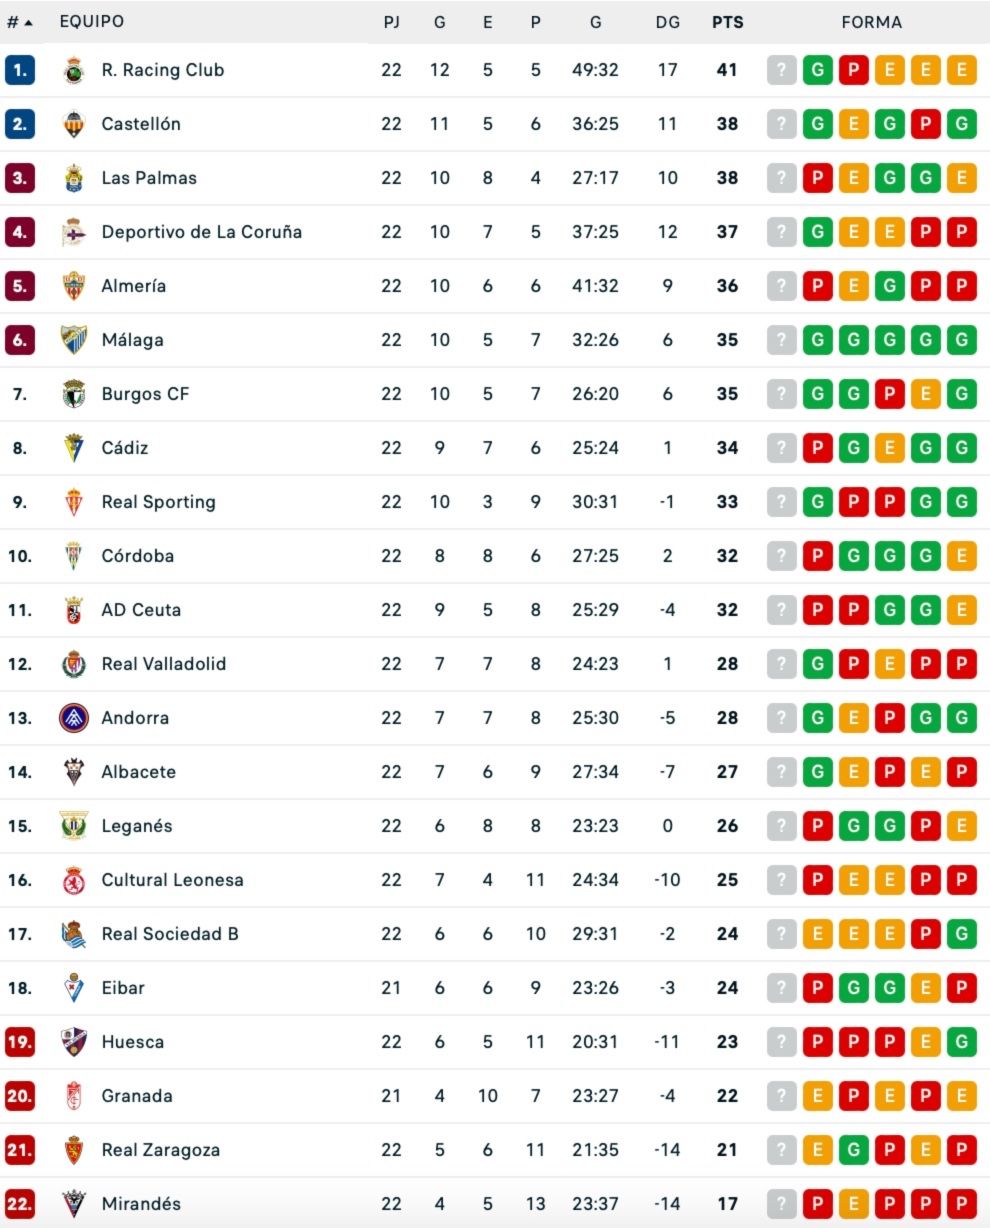Click the Real Zaragoza crest

coord(72,1150)
